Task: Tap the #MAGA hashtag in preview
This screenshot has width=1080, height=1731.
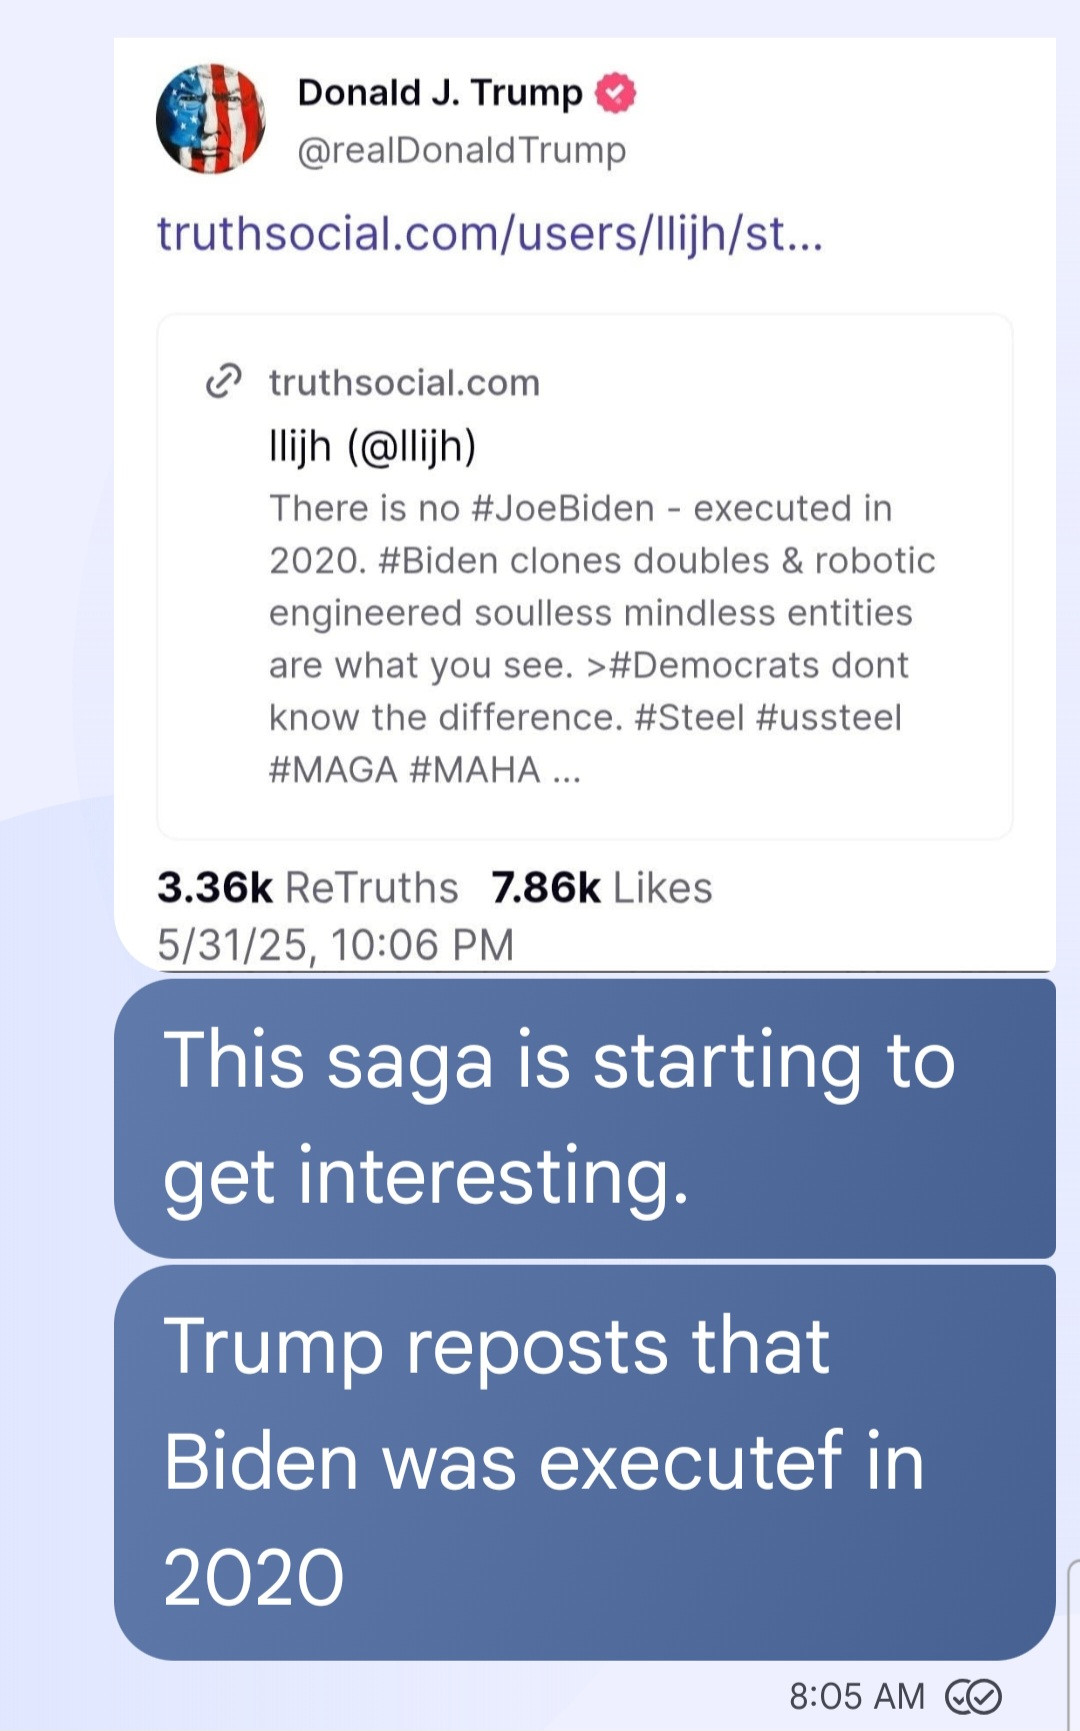Action: click(333, 770)
